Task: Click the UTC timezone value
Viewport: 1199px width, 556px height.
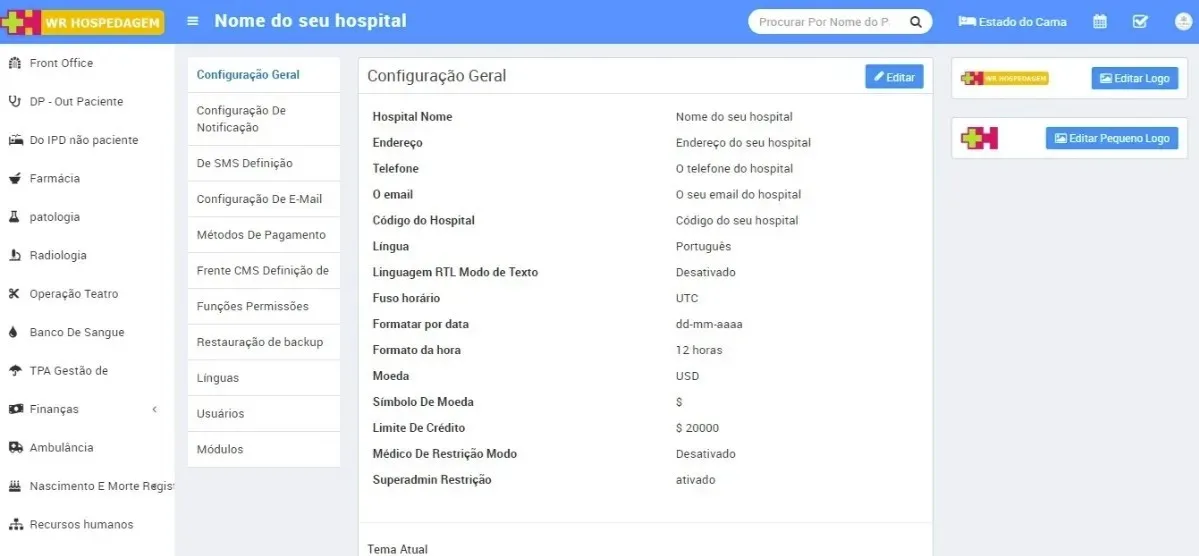Action: (x=687, y=298)
